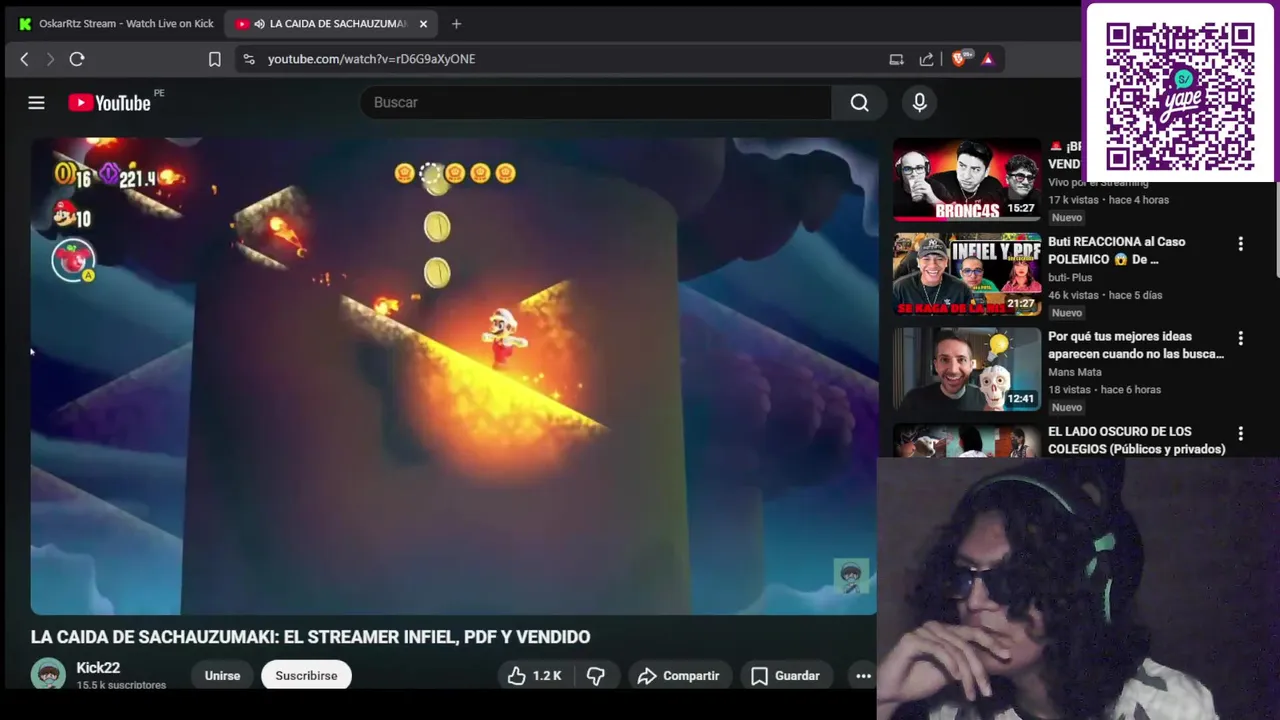Open the Kick22 channel name link
Image resolution: width=1280 pixels, height=720 pixels.
98,668
